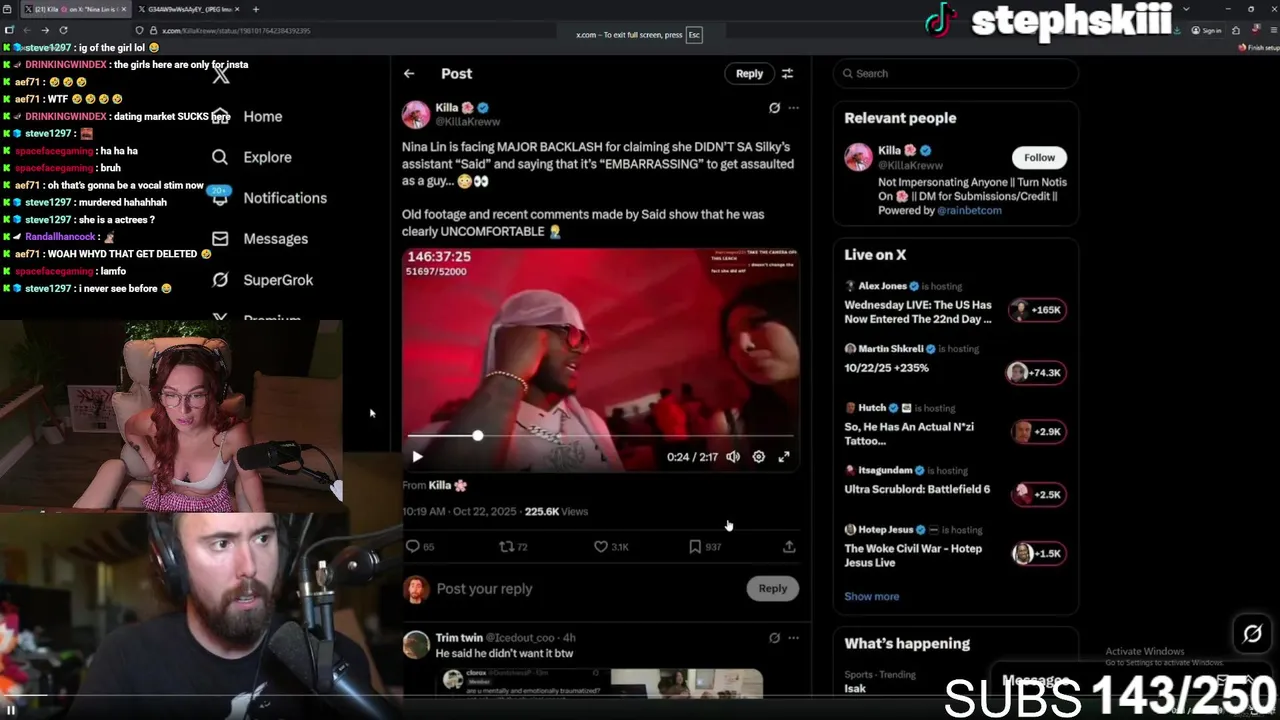Viewport: 1280px width, 720px height.
Task: Open more options on Trim twin's reply
Action: point(793,638)
